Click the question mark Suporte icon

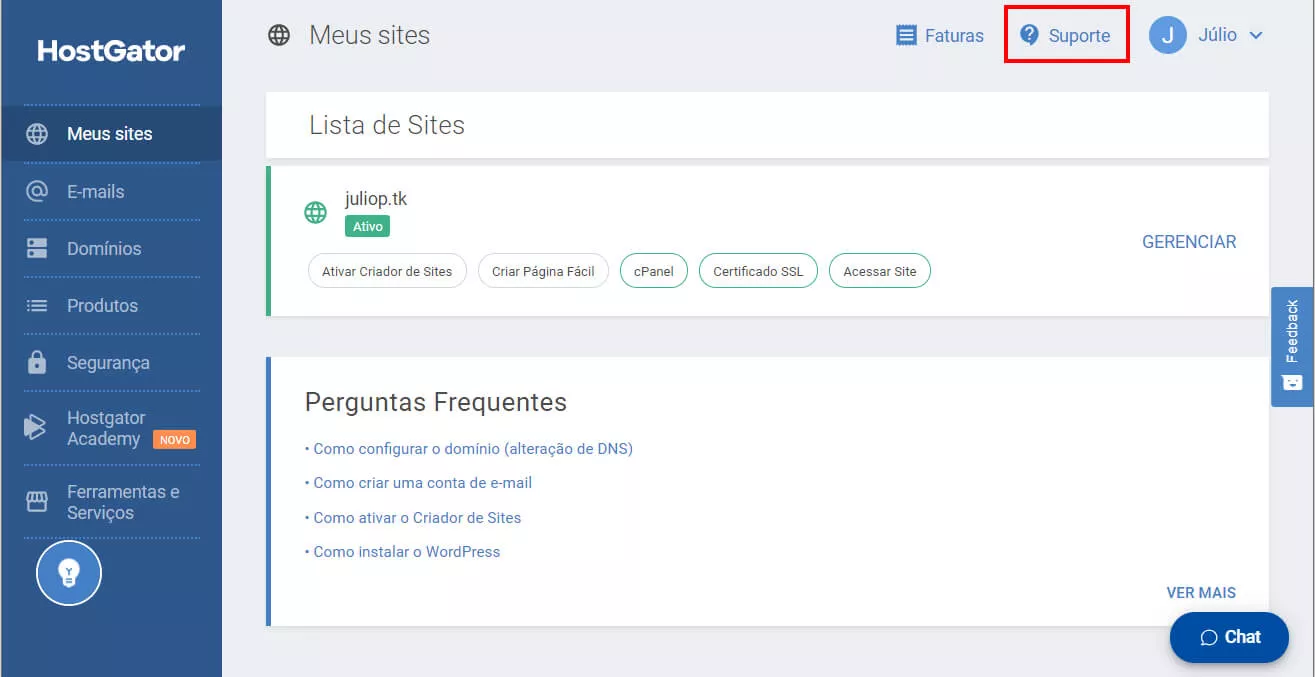coord(1029,35)
